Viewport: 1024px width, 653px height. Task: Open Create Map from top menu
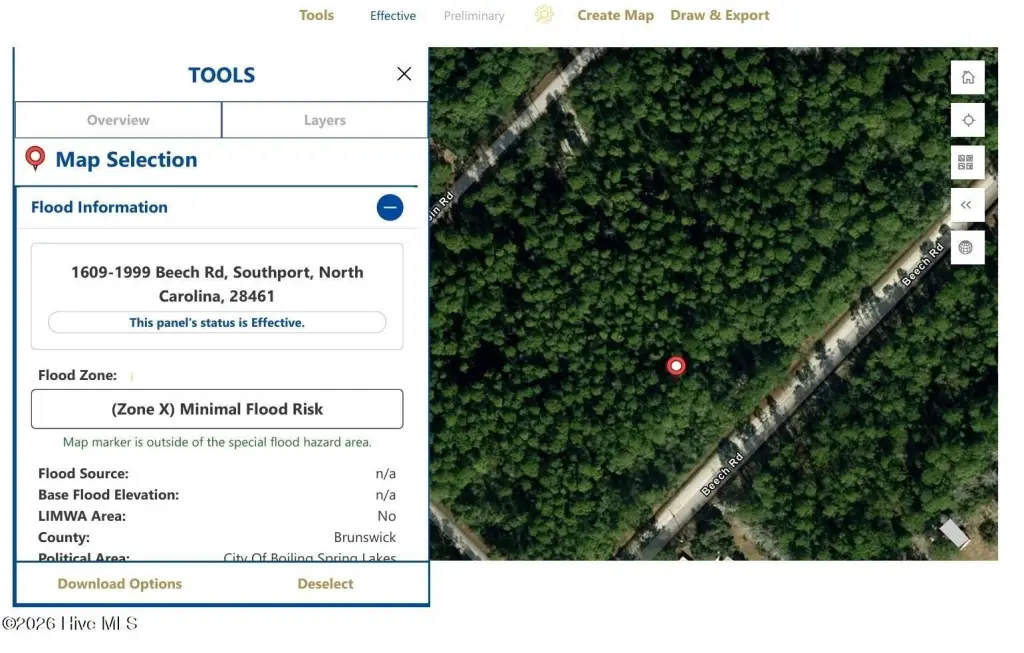pyautogui.click(x=615, y=15)
